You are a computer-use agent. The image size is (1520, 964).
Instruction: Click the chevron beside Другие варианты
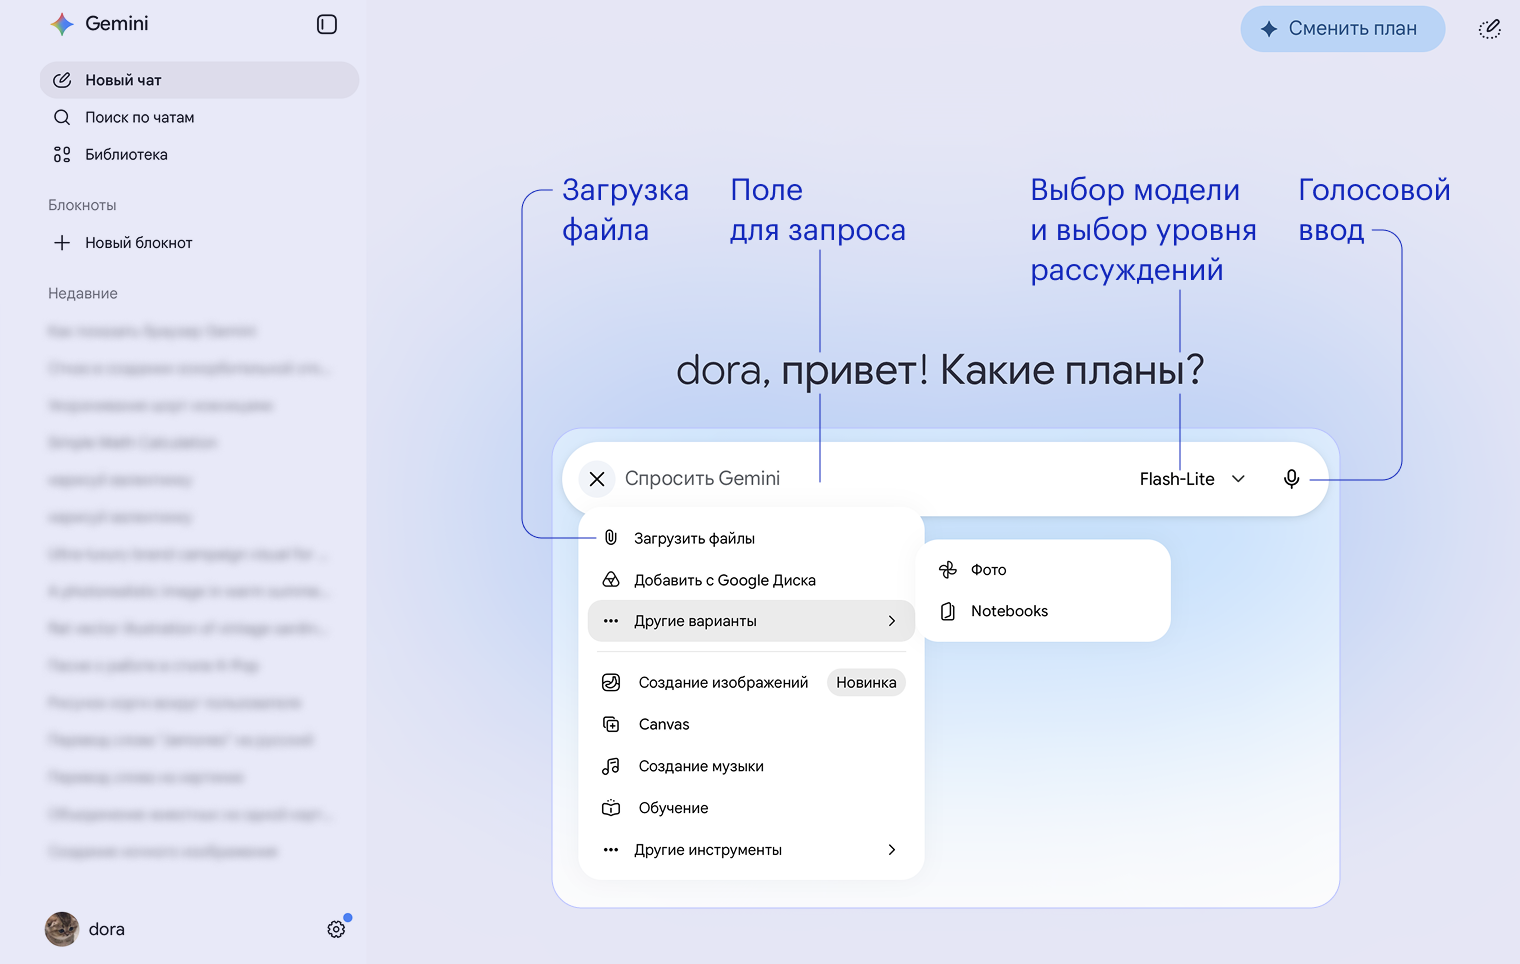892,621
